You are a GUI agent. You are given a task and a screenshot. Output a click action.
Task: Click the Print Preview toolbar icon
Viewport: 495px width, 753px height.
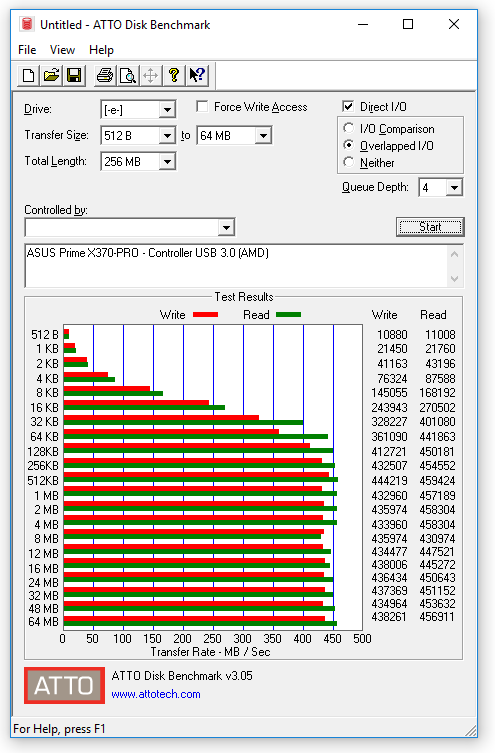[128, 75]
